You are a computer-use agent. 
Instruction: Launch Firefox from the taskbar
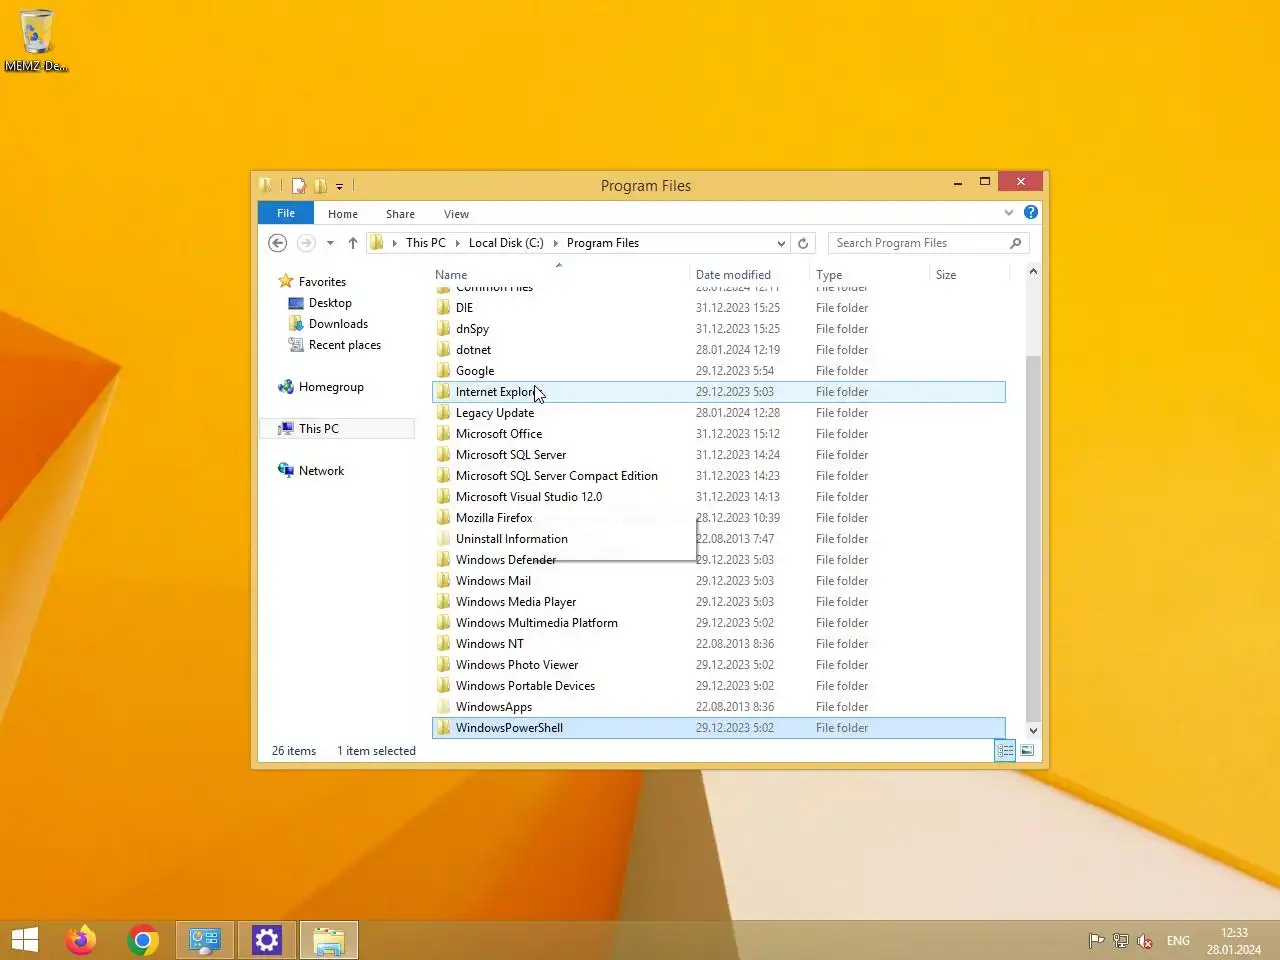pos(81,940)
